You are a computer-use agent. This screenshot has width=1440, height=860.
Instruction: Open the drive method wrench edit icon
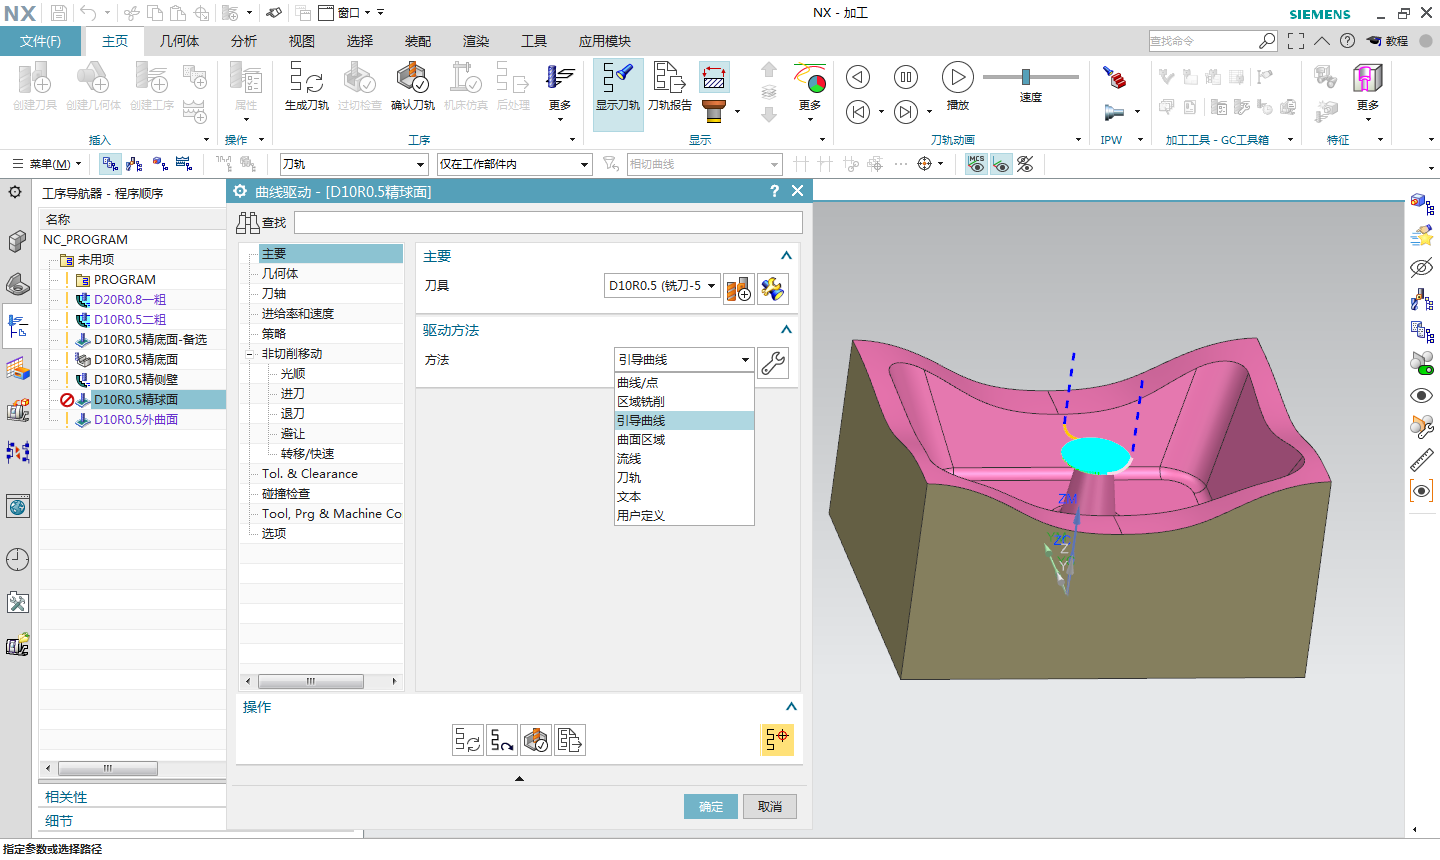click(773, 362)
